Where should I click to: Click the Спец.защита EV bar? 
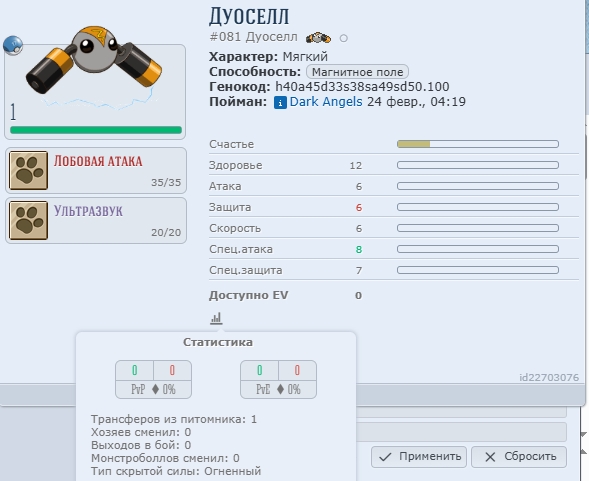click(x=478, y=270)
